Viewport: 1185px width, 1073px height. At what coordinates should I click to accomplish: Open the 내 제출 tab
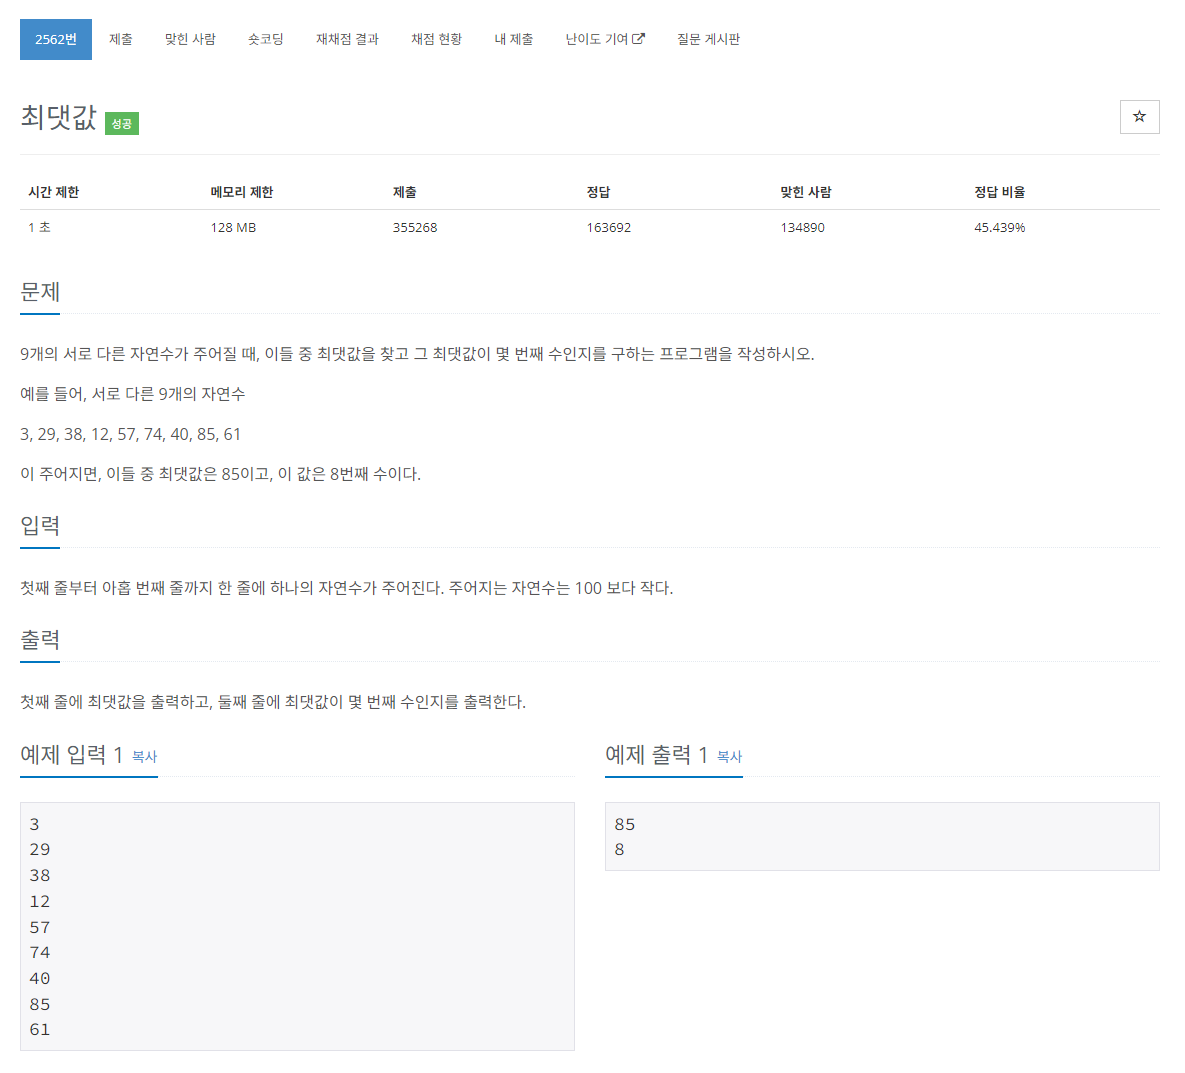click(514, 39)
